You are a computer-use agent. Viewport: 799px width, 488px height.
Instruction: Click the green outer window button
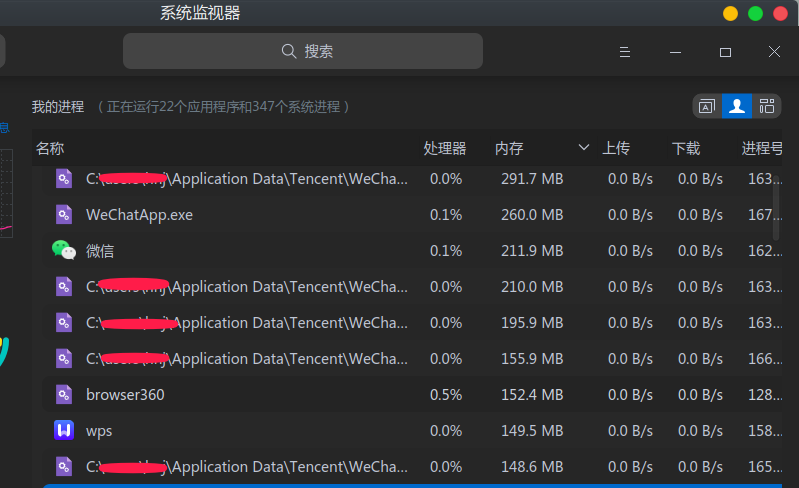tap(755, 13)
